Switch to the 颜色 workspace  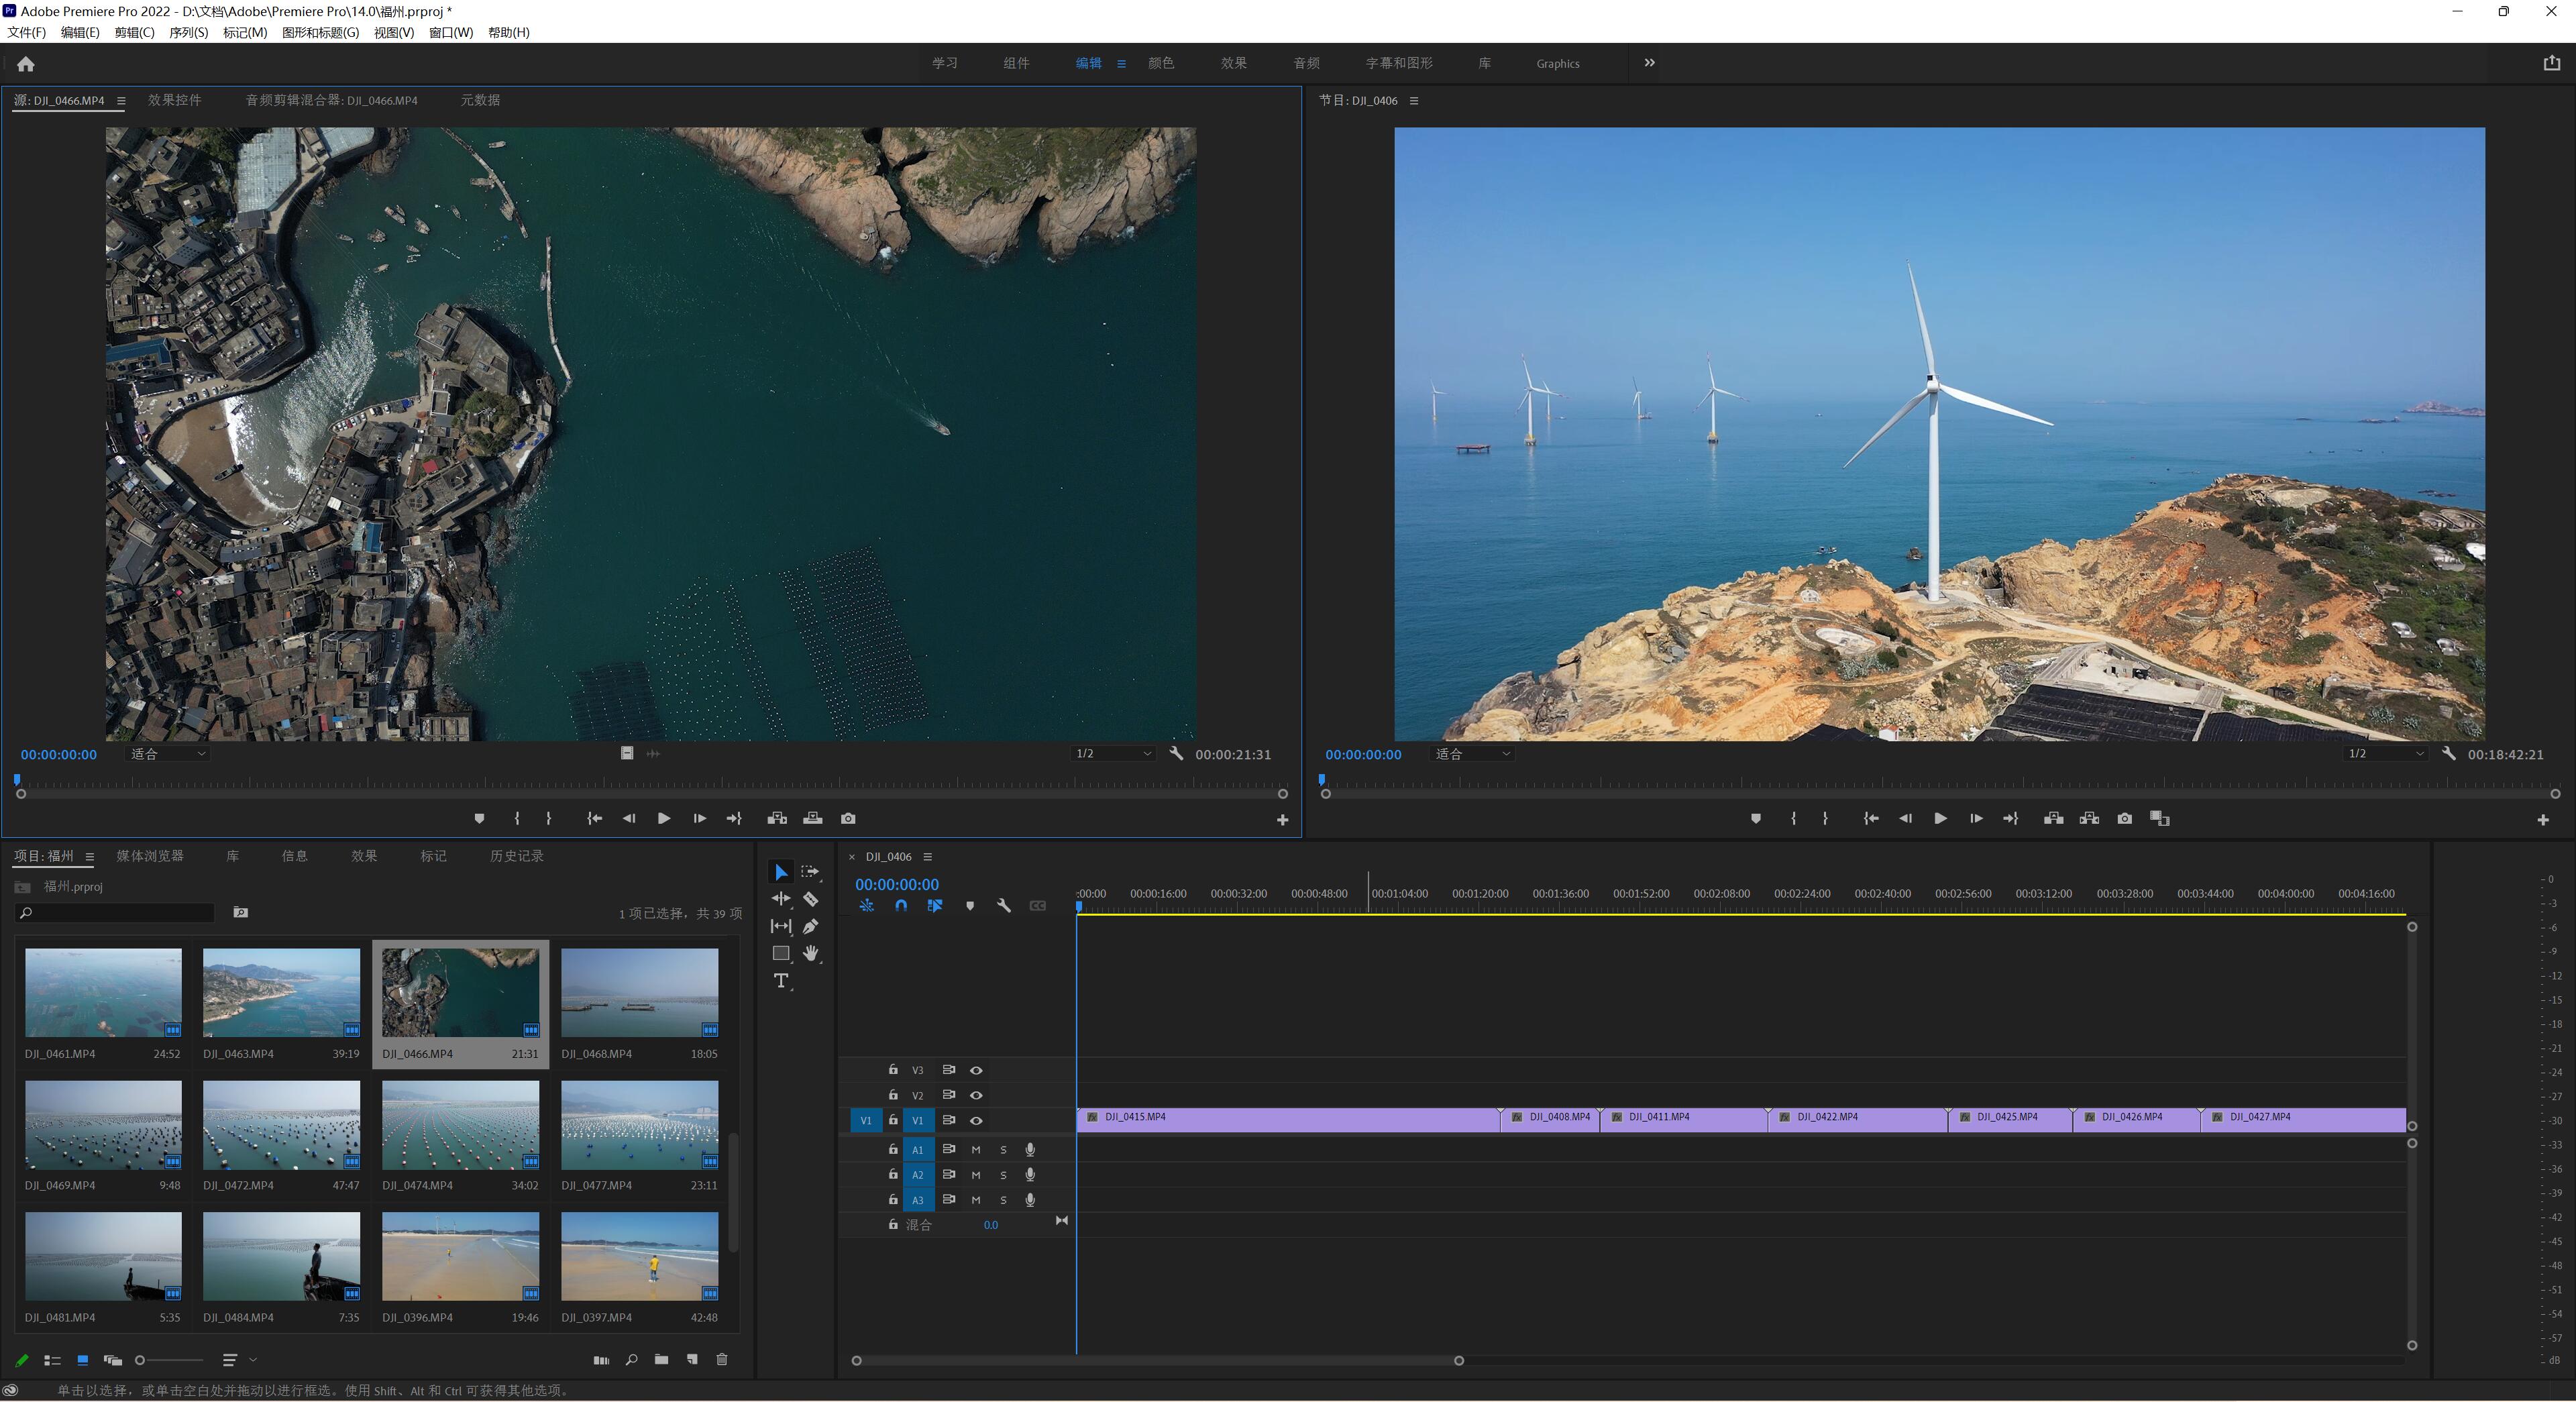coord(1161,63)
